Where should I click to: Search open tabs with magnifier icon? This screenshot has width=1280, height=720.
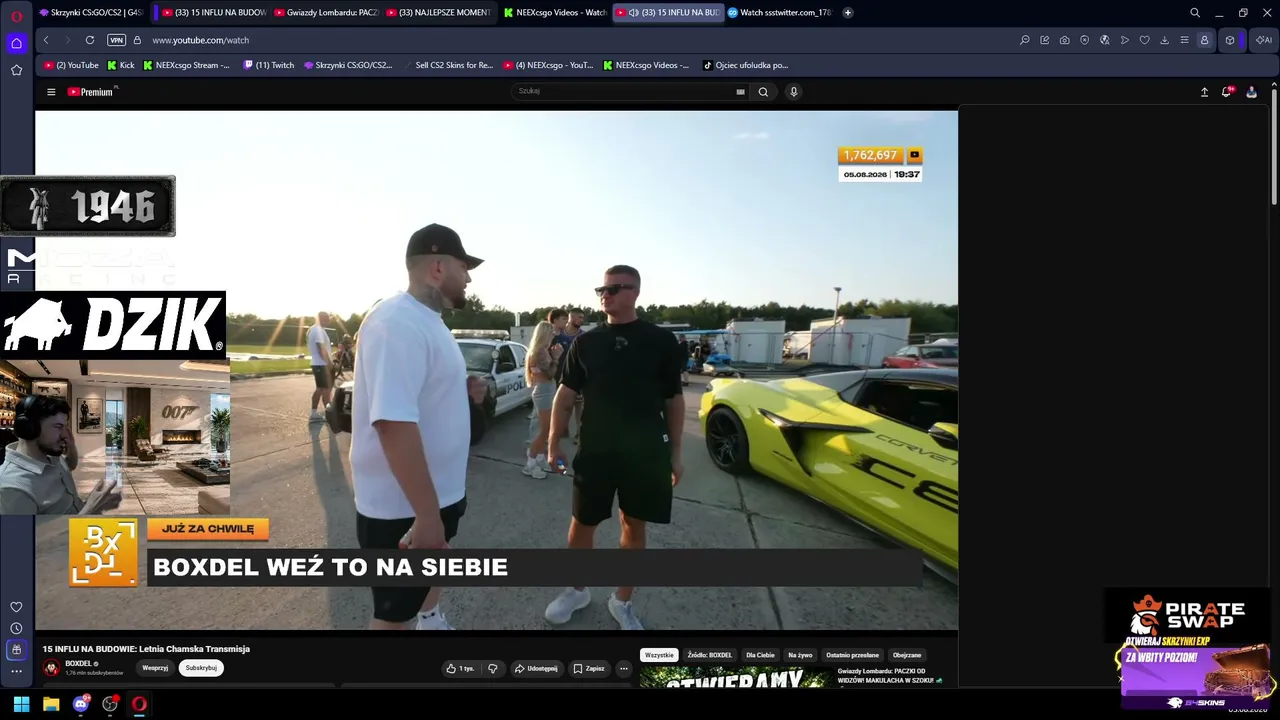pyautogui.click(x=1195, y=13)
